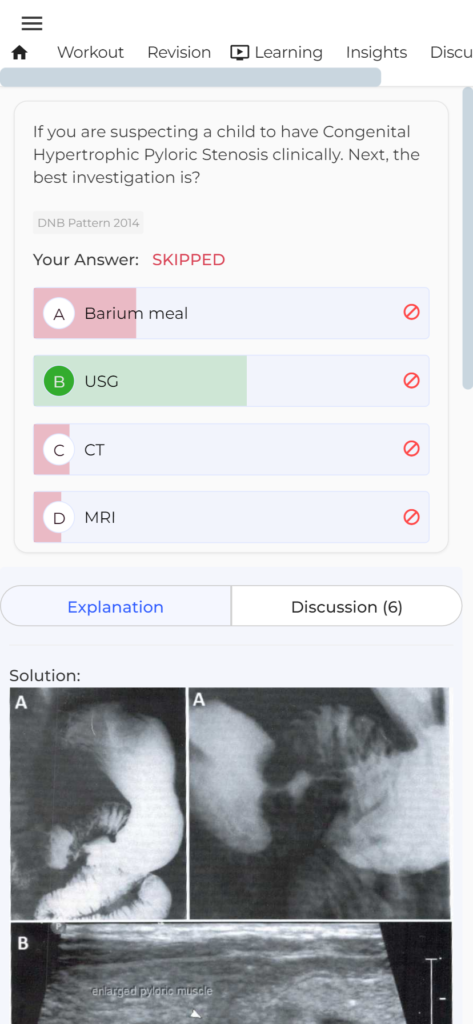Click the horizontal progress bar
This screenshot has height=1024, width=473.
click(x=190, y=77)
